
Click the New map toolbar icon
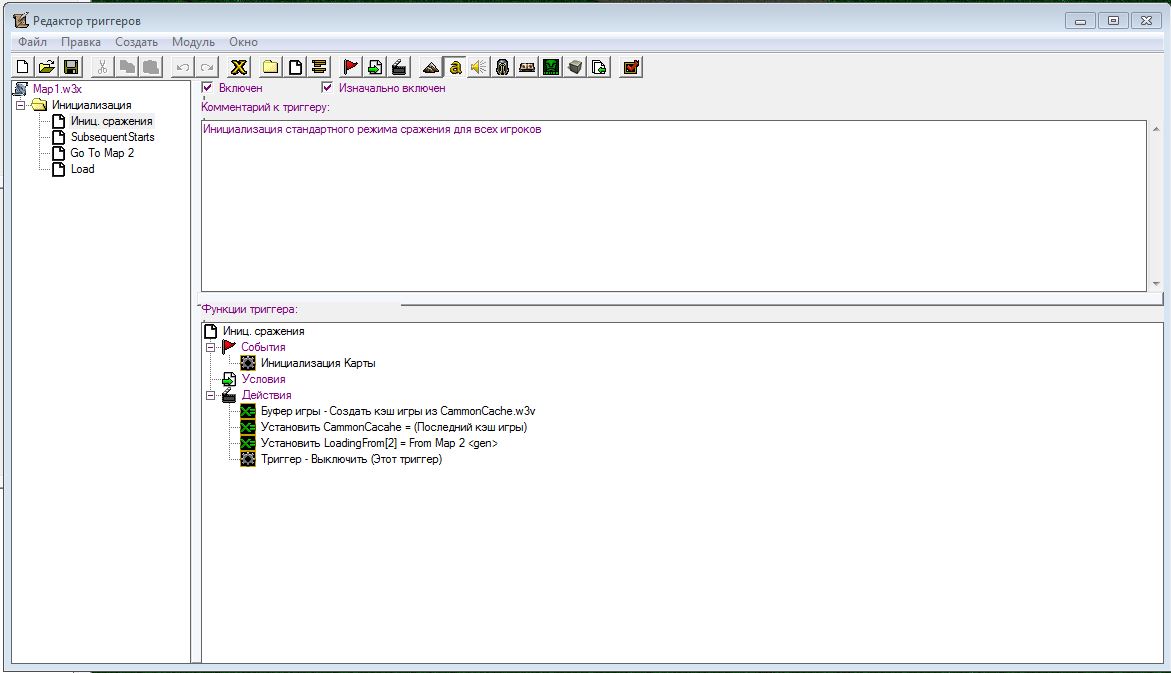pyautogui.click(x=22, y=67)
